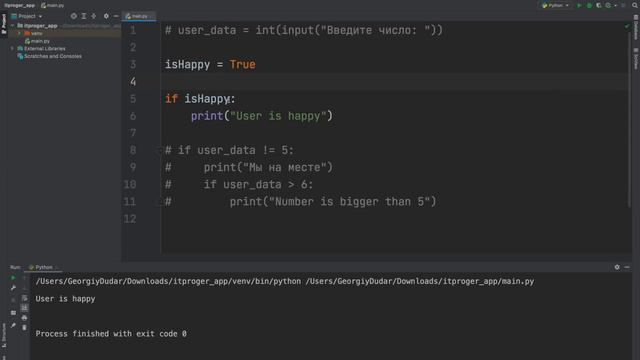Toggle soft-wrap in the Run console
Viewport: 640px width, 360px height.
tap(24, 298)
